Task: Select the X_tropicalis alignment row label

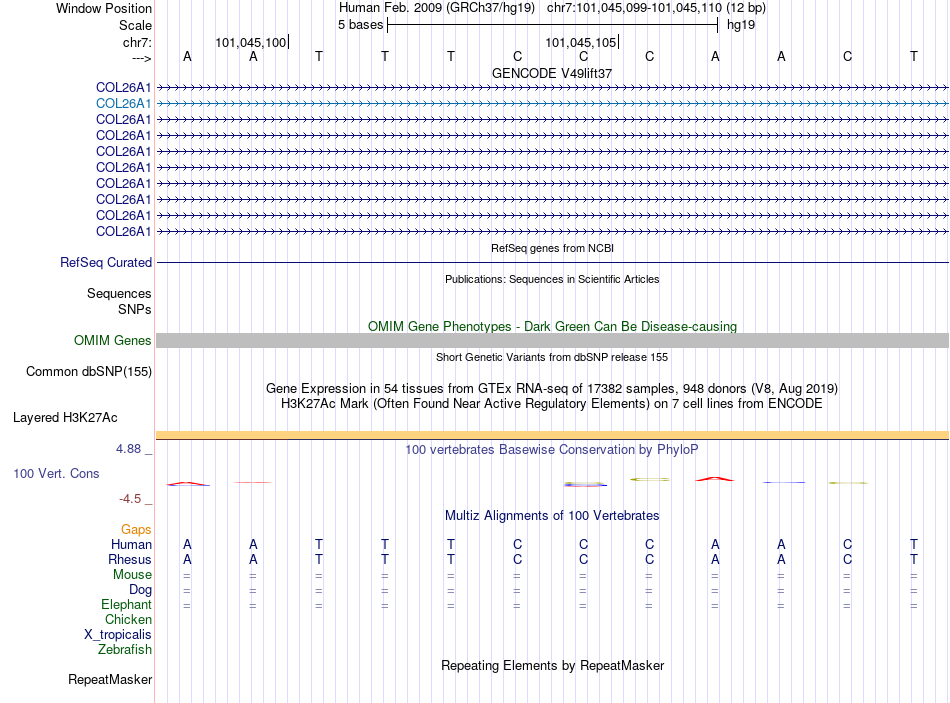Action: [x=118, y=635]
